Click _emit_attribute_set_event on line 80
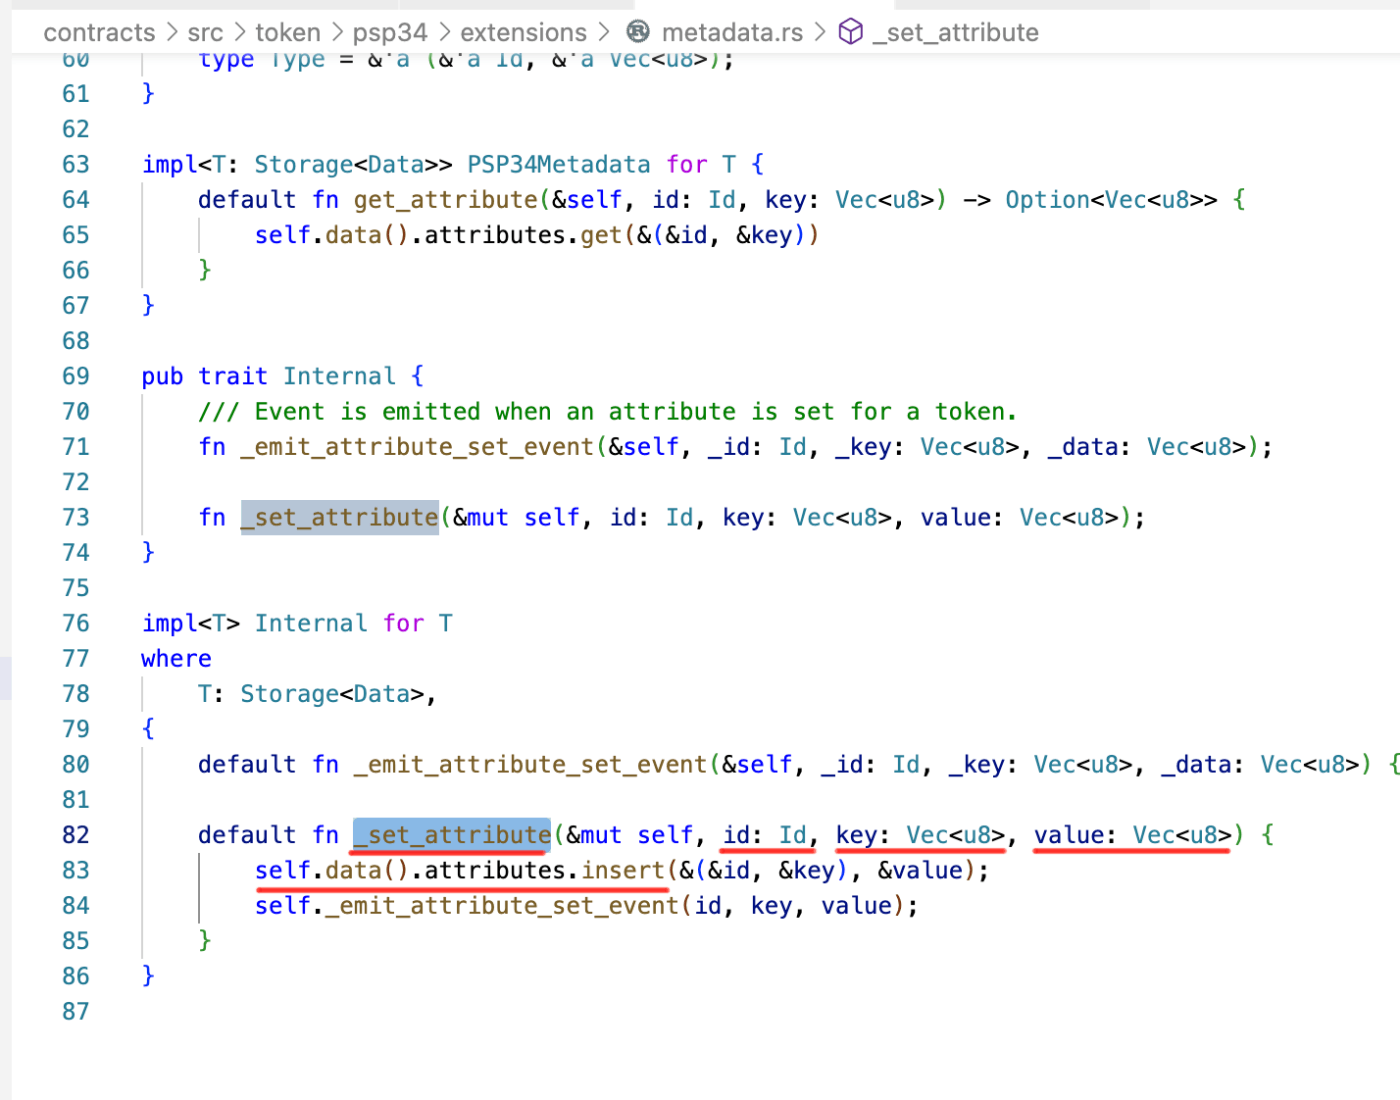 coord(530,765)
